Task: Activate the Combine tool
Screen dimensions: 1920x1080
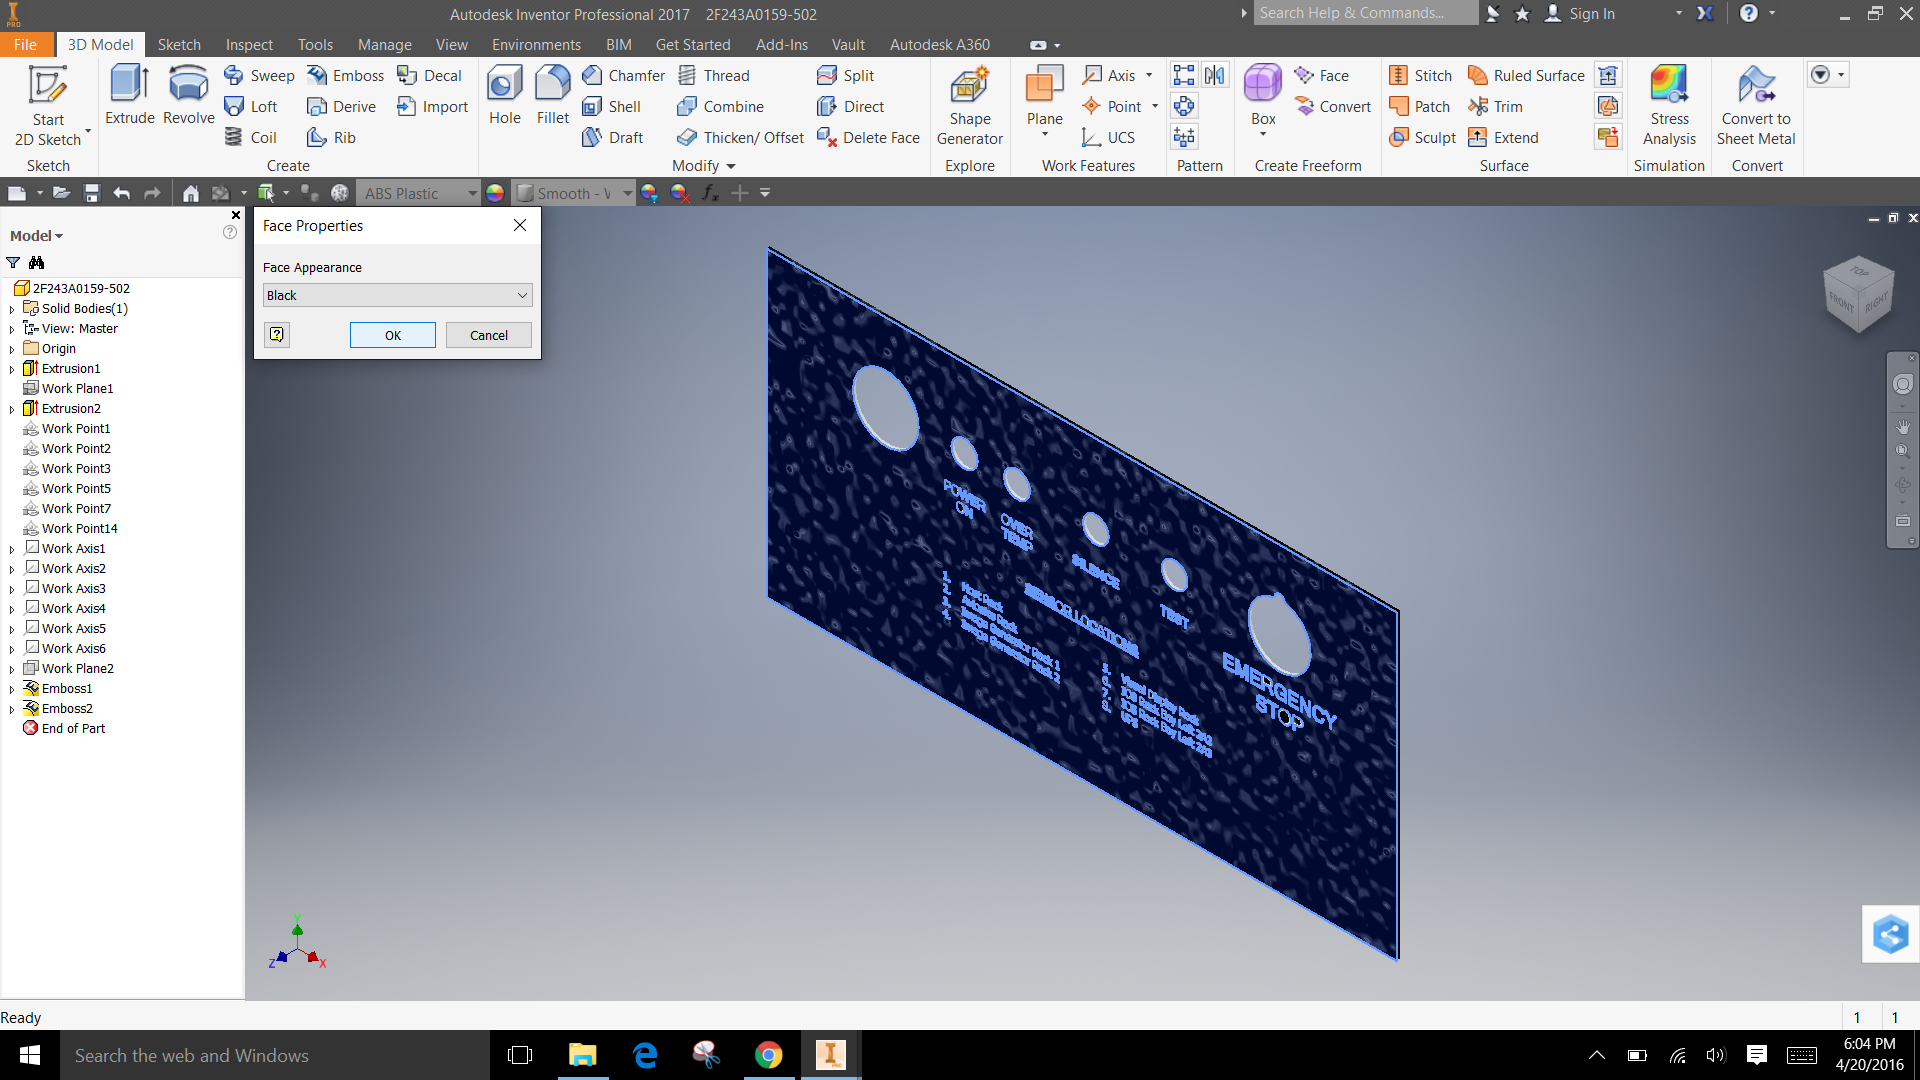Action: (x=720, y=106)
